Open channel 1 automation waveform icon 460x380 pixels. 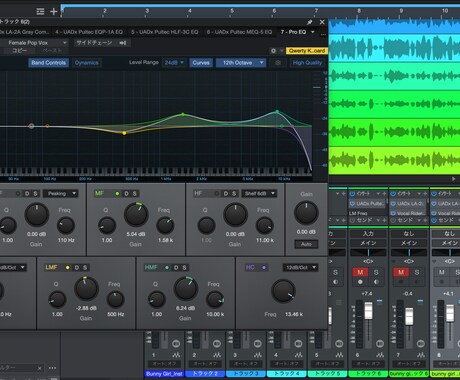click(176, 355)
